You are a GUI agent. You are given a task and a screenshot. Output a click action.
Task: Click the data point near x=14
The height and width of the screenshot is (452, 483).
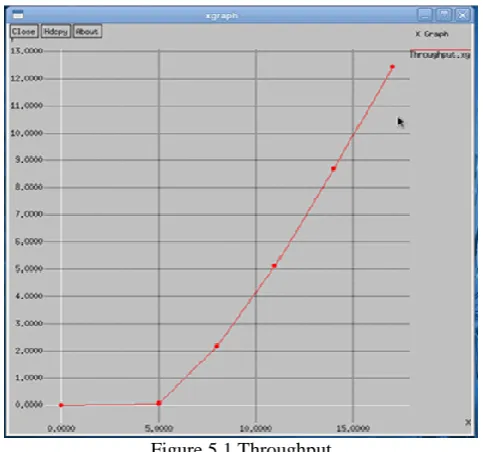(x=333, y=169)
